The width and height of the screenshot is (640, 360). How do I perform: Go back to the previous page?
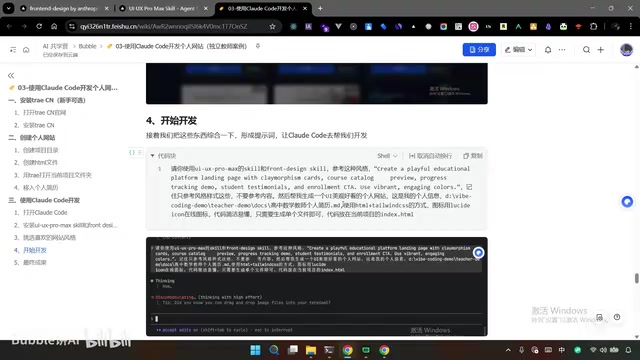(x=9, y=26)
